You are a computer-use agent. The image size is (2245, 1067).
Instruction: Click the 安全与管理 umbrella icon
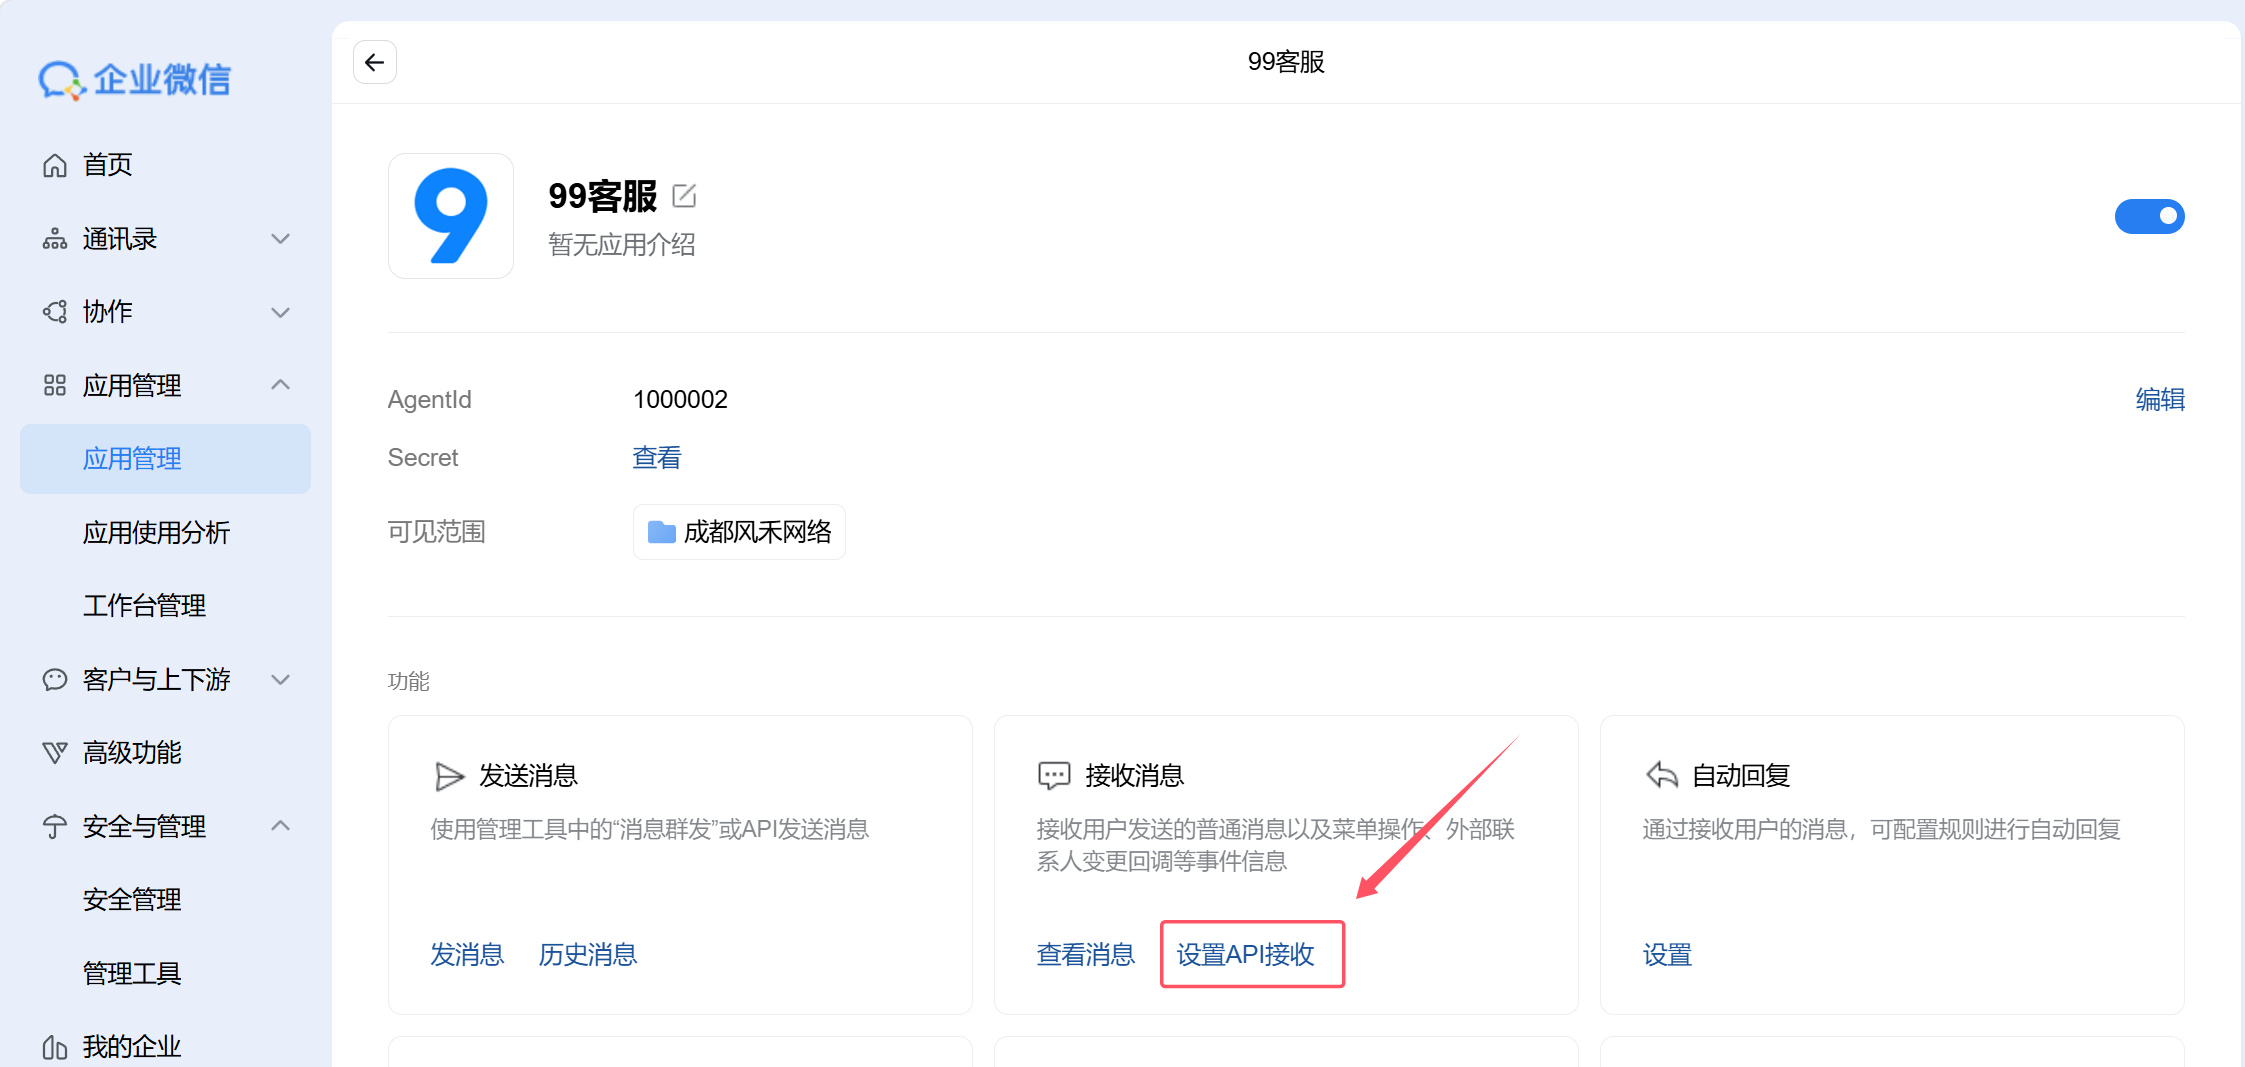55,827
